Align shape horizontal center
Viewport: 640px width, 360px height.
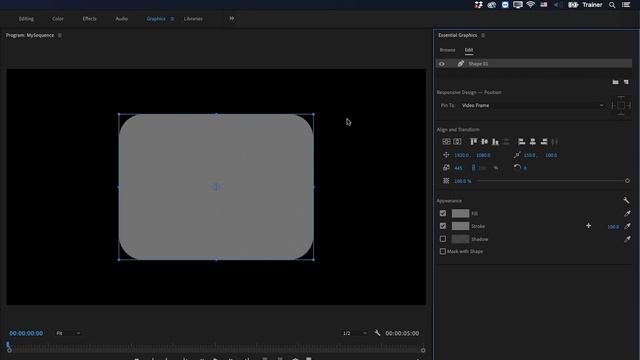point(533,142)
